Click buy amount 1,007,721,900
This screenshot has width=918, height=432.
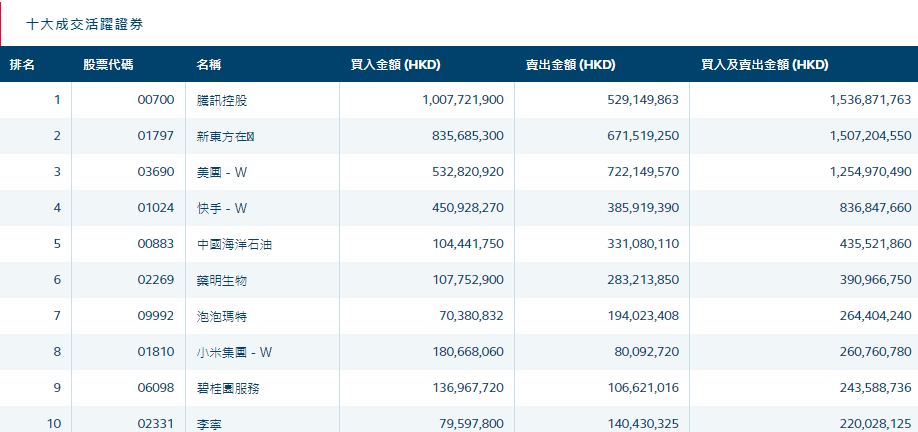pos(463,100)
